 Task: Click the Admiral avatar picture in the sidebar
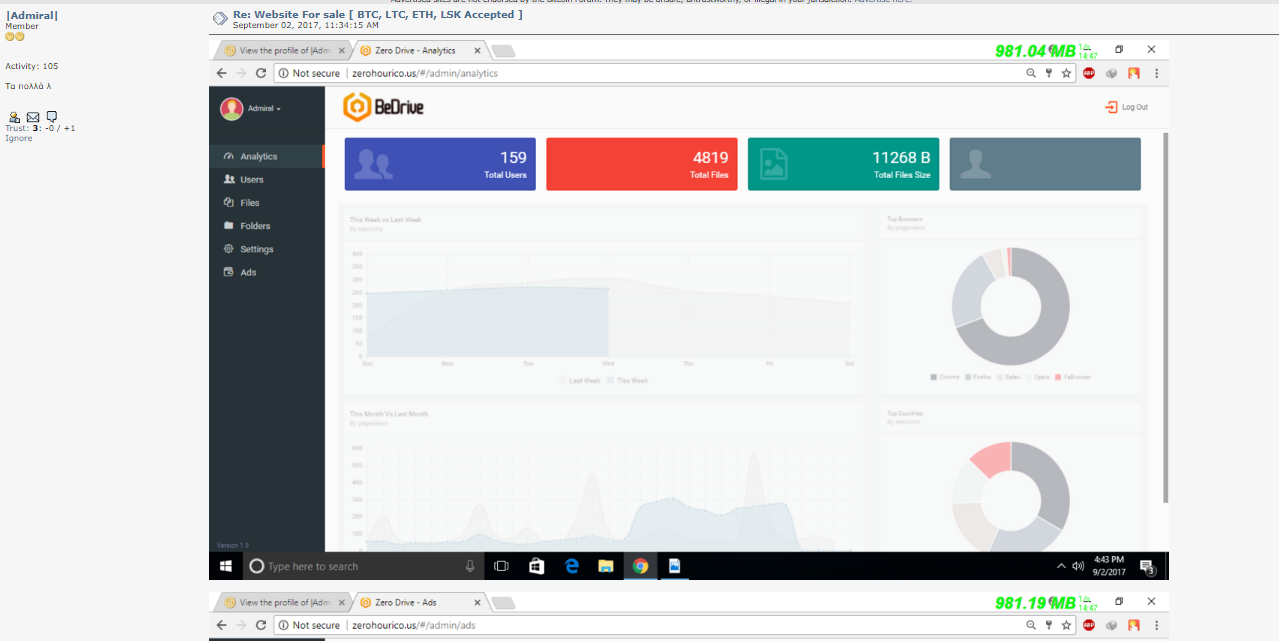pyautogui.click(x=231, y=108)
